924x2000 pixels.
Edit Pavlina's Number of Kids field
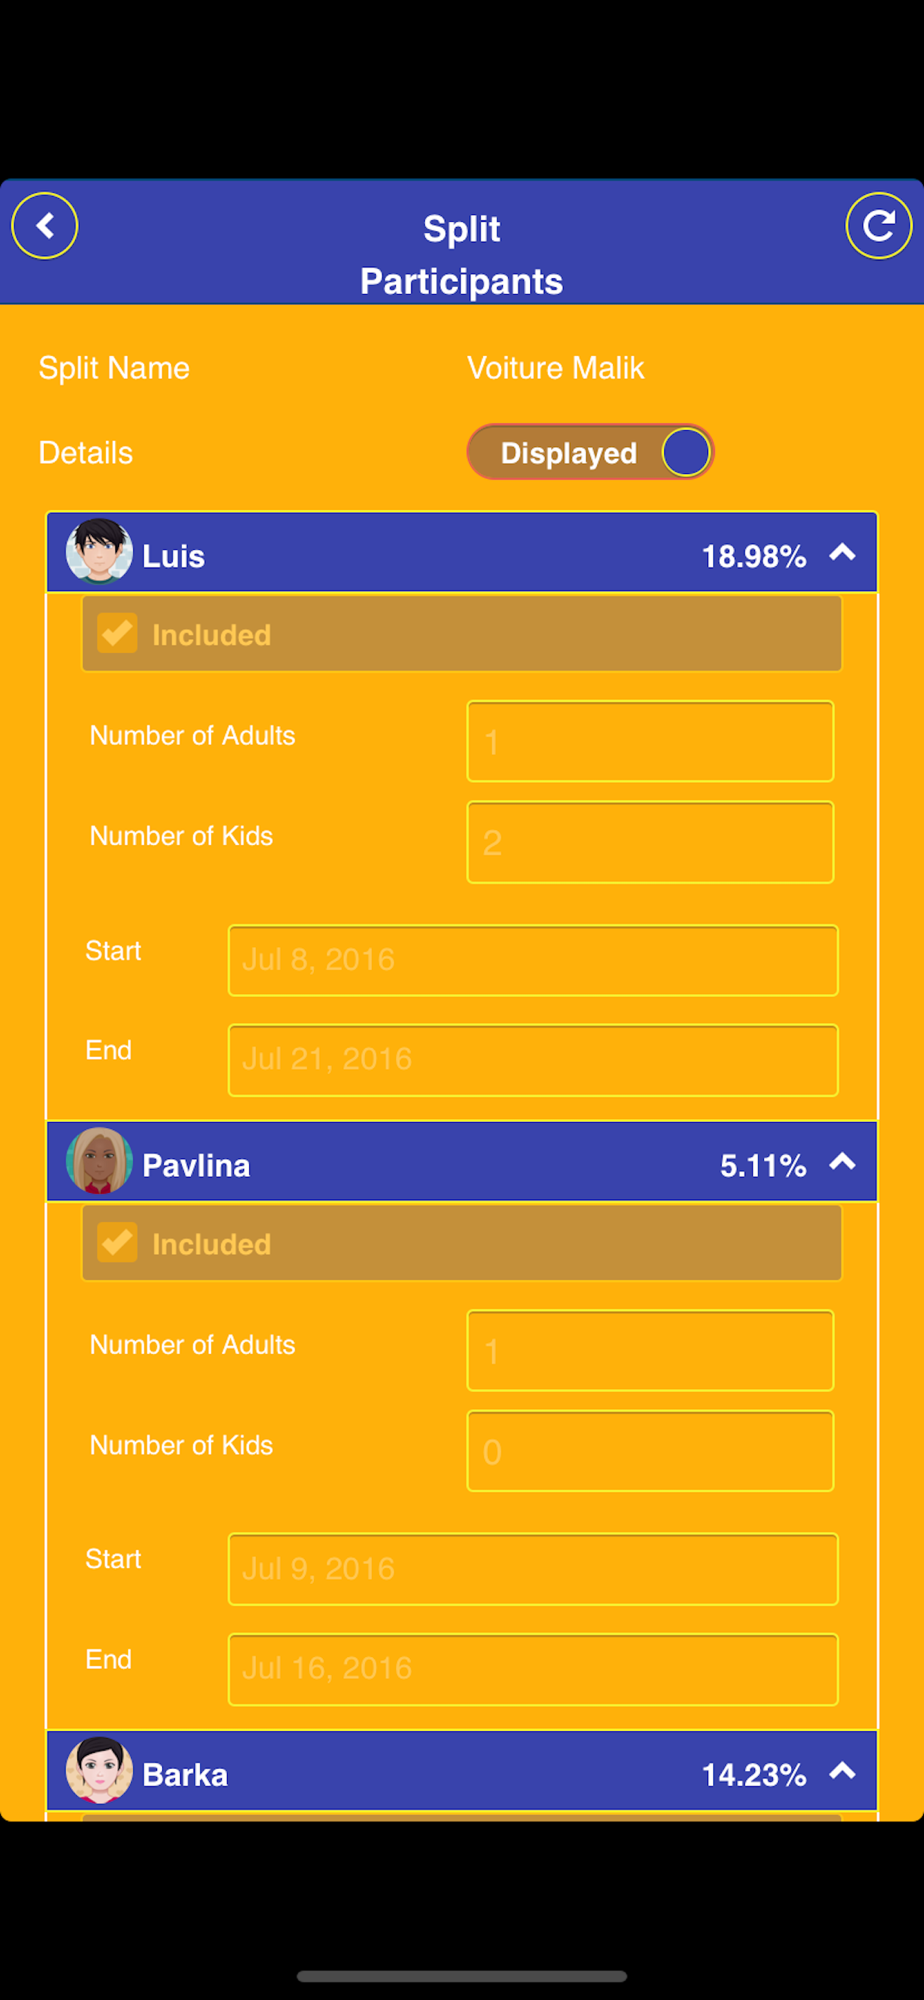coord(650,1452)
